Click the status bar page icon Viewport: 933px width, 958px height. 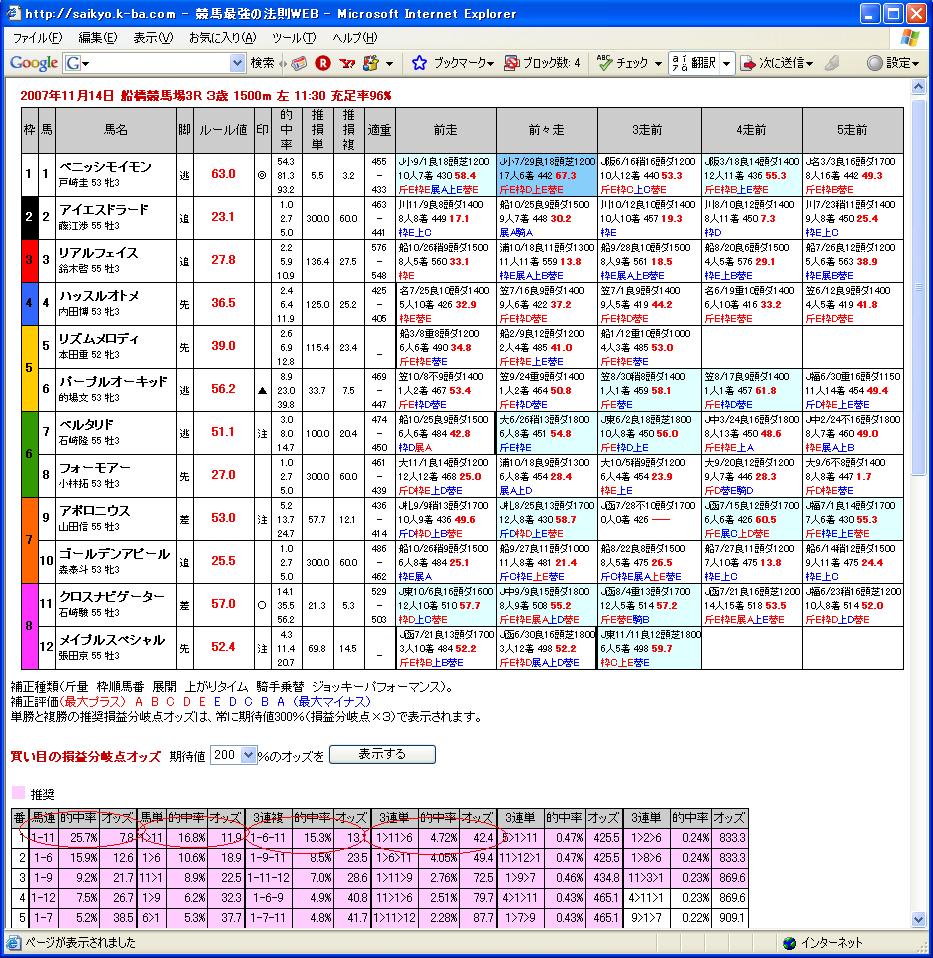[13, 943]
